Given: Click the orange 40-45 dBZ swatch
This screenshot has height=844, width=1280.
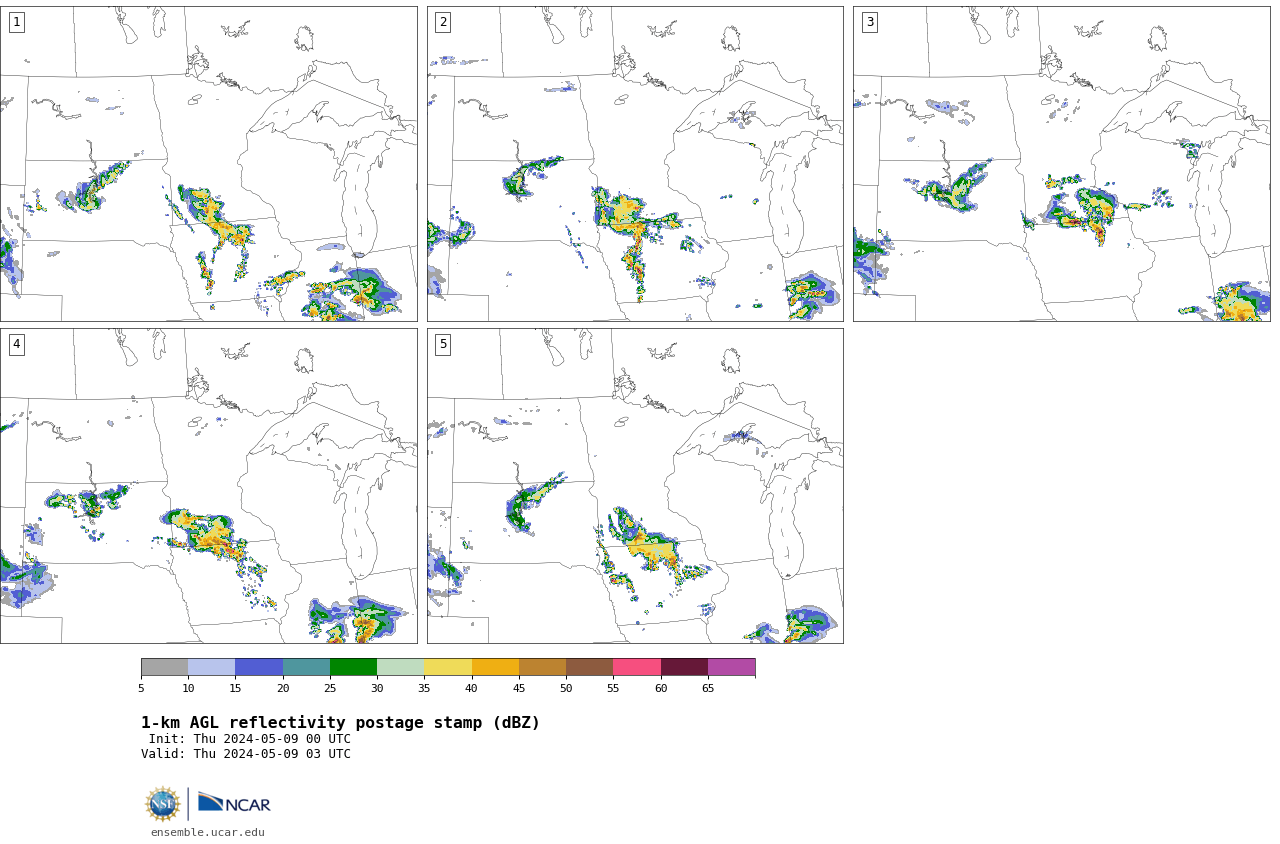Looking at the screenshot, I should coord(495,667).
